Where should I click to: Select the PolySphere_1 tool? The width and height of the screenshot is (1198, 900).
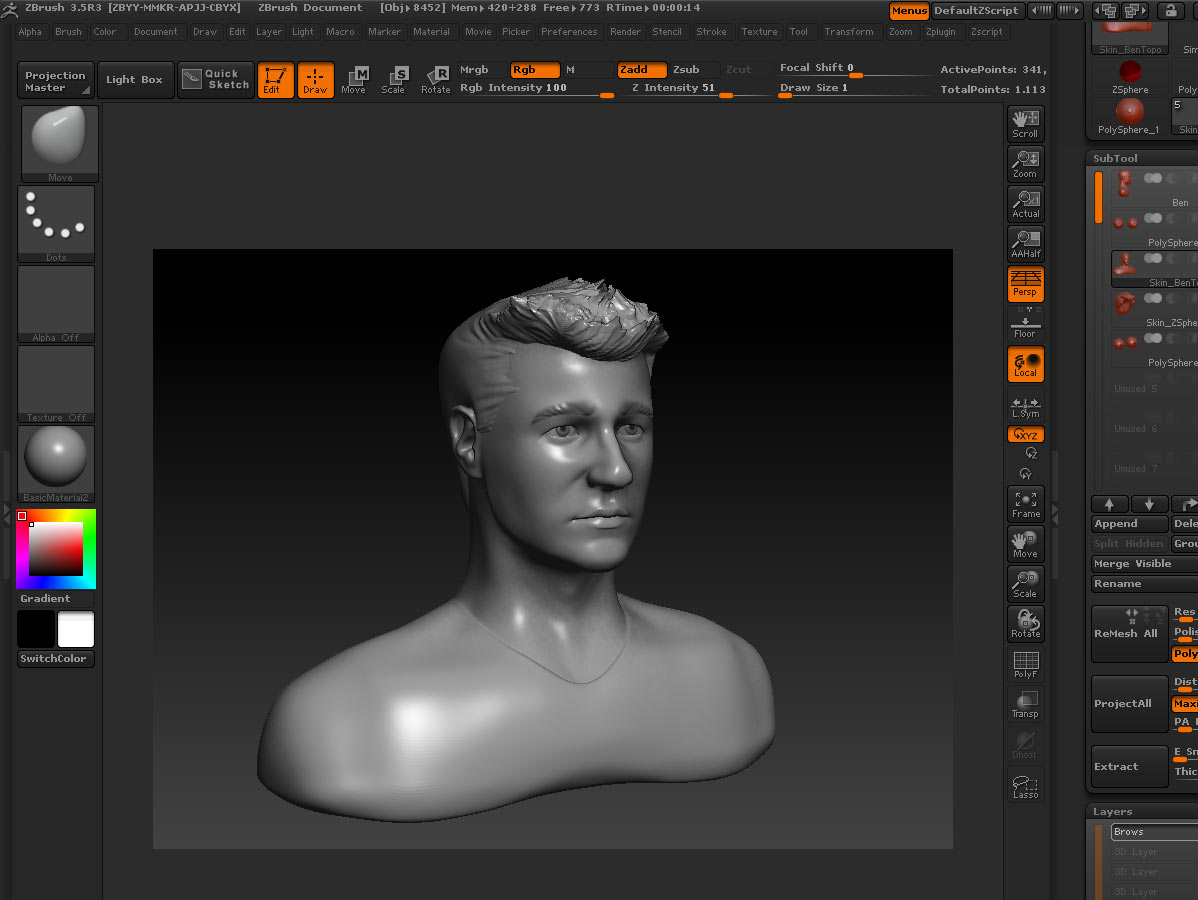pyautogui.click(x=1129, y=118)
